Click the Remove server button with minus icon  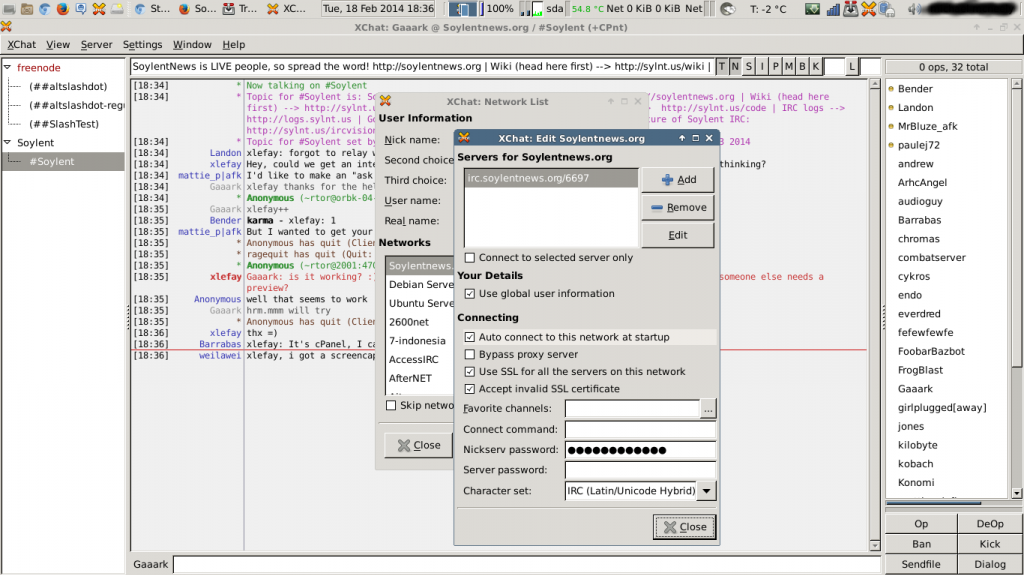677,208
